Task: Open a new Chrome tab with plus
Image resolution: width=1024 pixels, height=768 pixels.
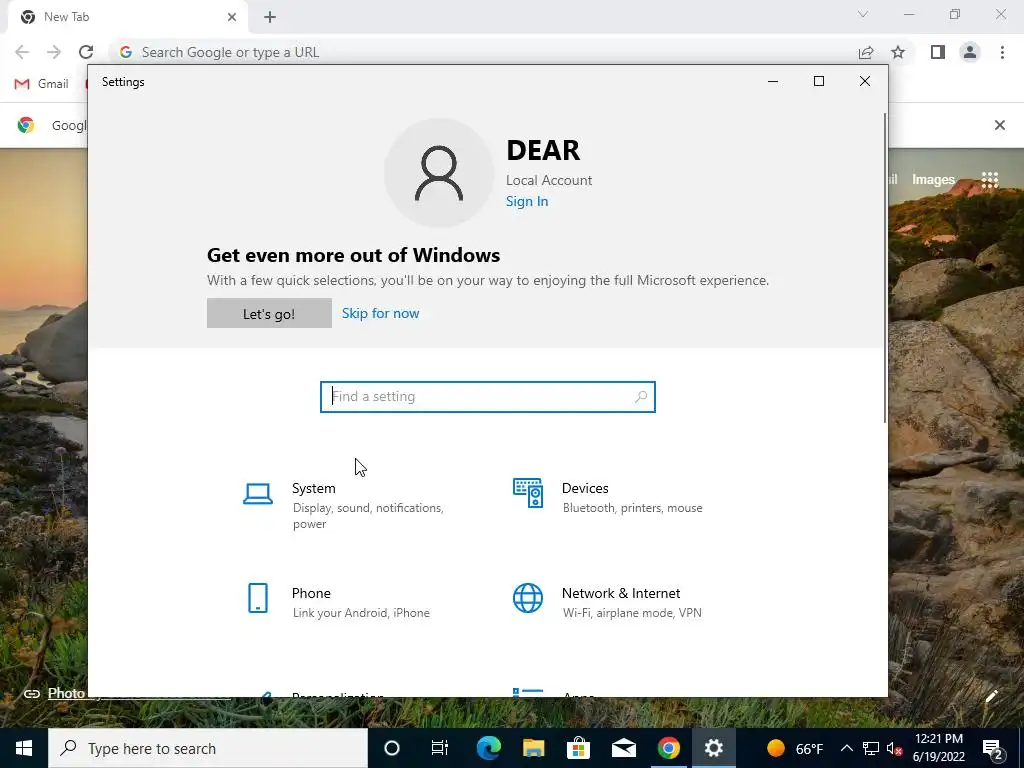Action: [270, 17]
